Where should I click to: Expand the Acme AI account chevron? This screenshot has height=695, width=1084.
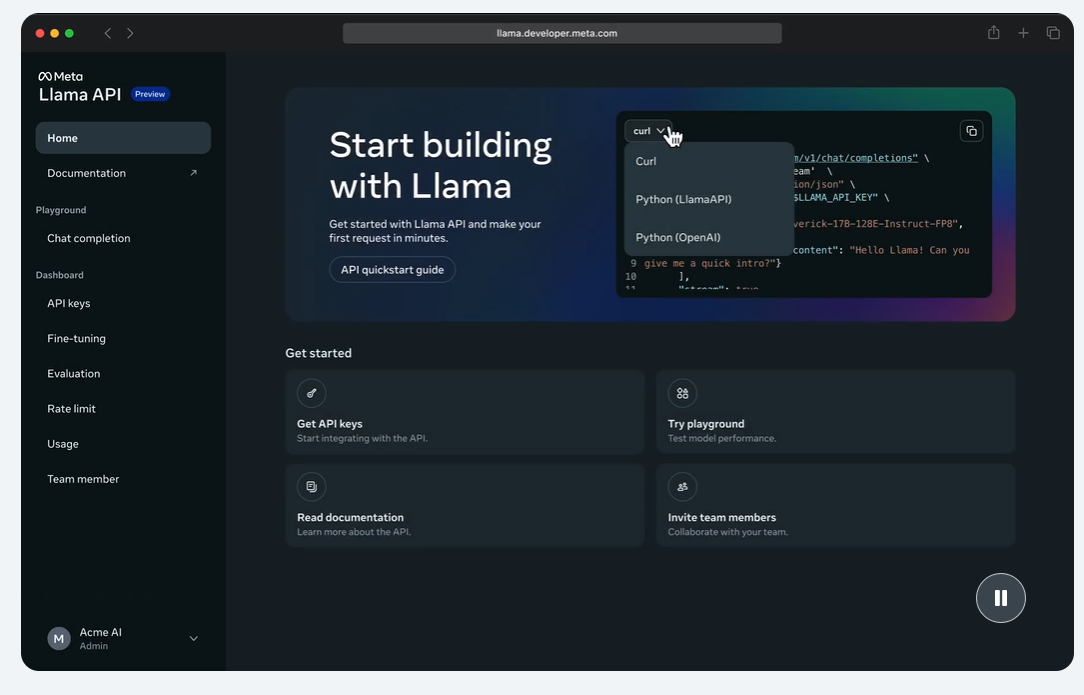[194, 638]
